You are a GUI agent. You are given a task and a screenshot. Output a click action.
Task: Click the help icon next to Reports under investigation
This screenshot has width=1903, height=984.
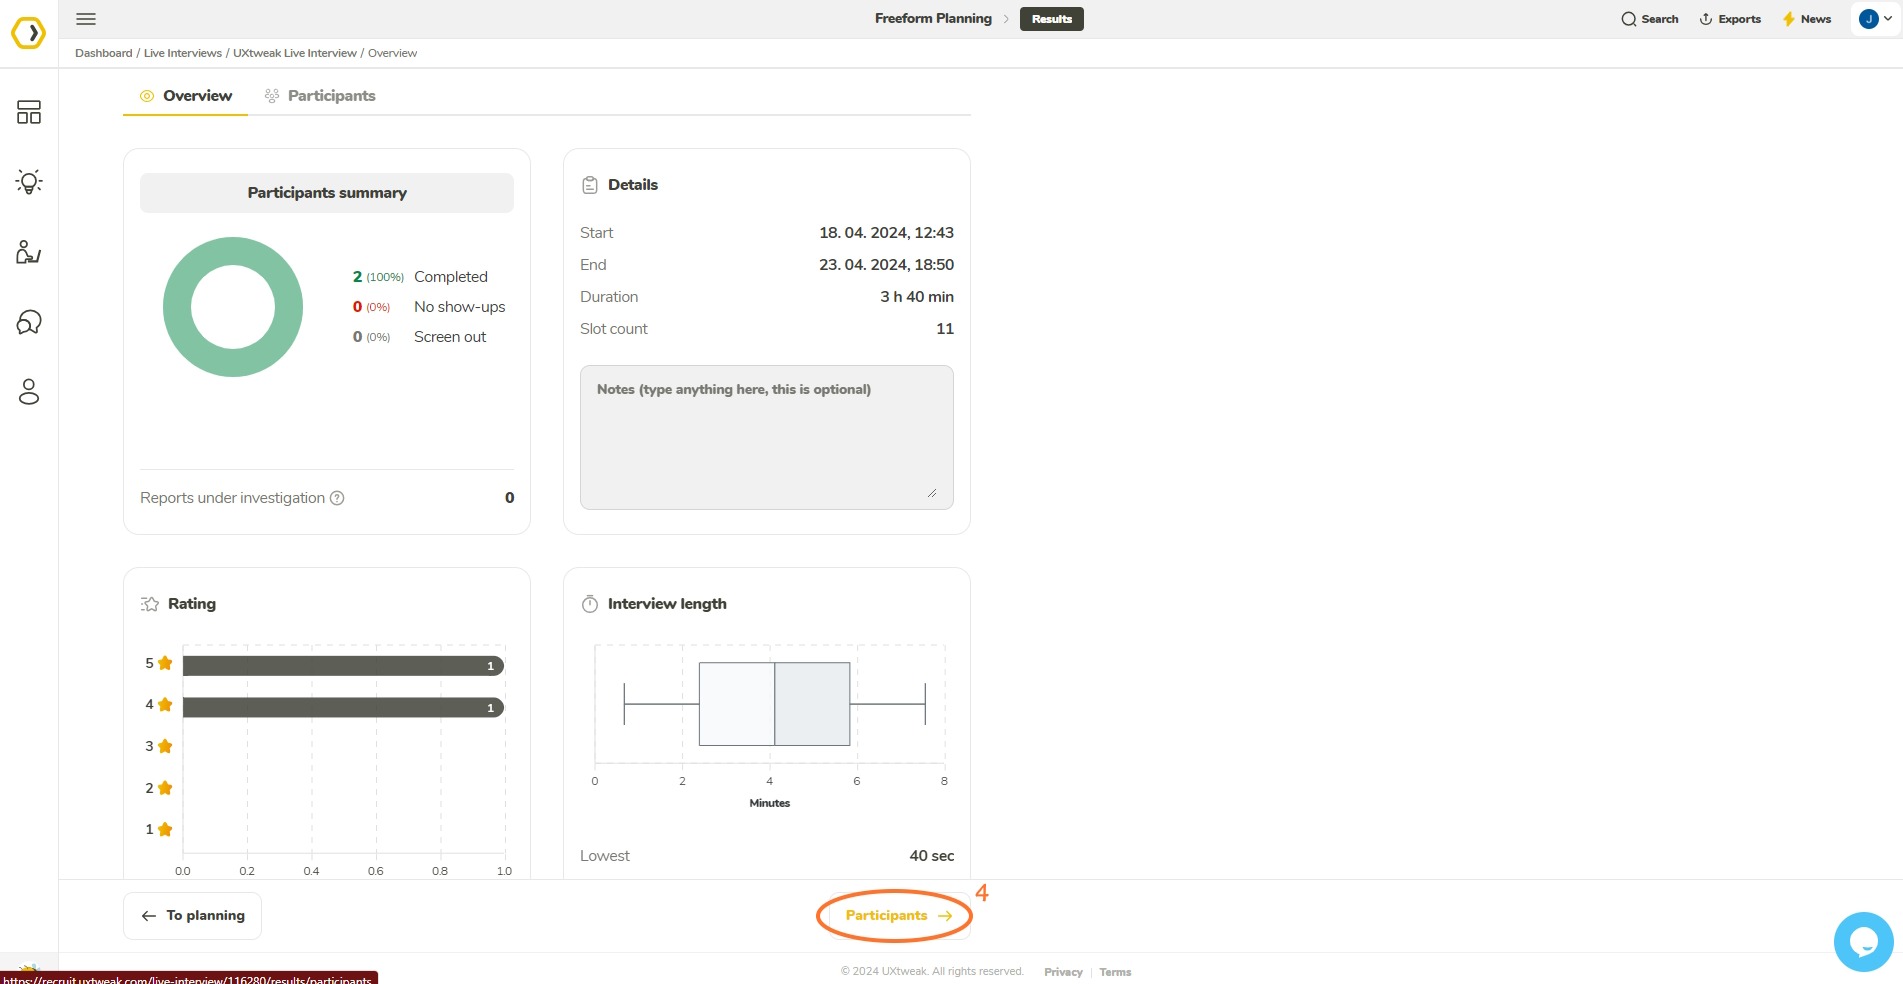coord(337,497)
